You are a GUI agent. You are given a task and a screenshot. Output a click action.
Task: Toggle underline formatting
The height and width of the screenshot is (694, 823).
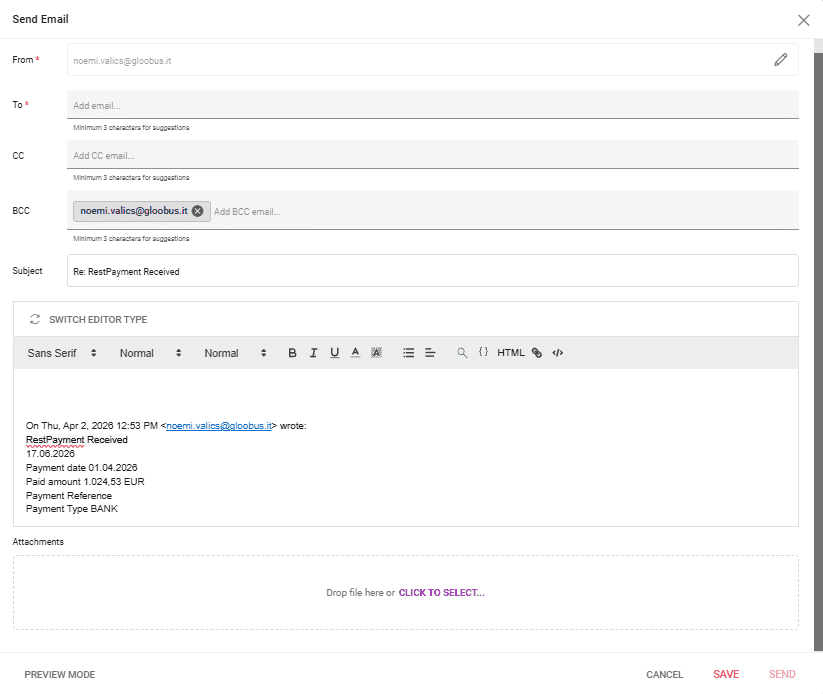point(334,353)
